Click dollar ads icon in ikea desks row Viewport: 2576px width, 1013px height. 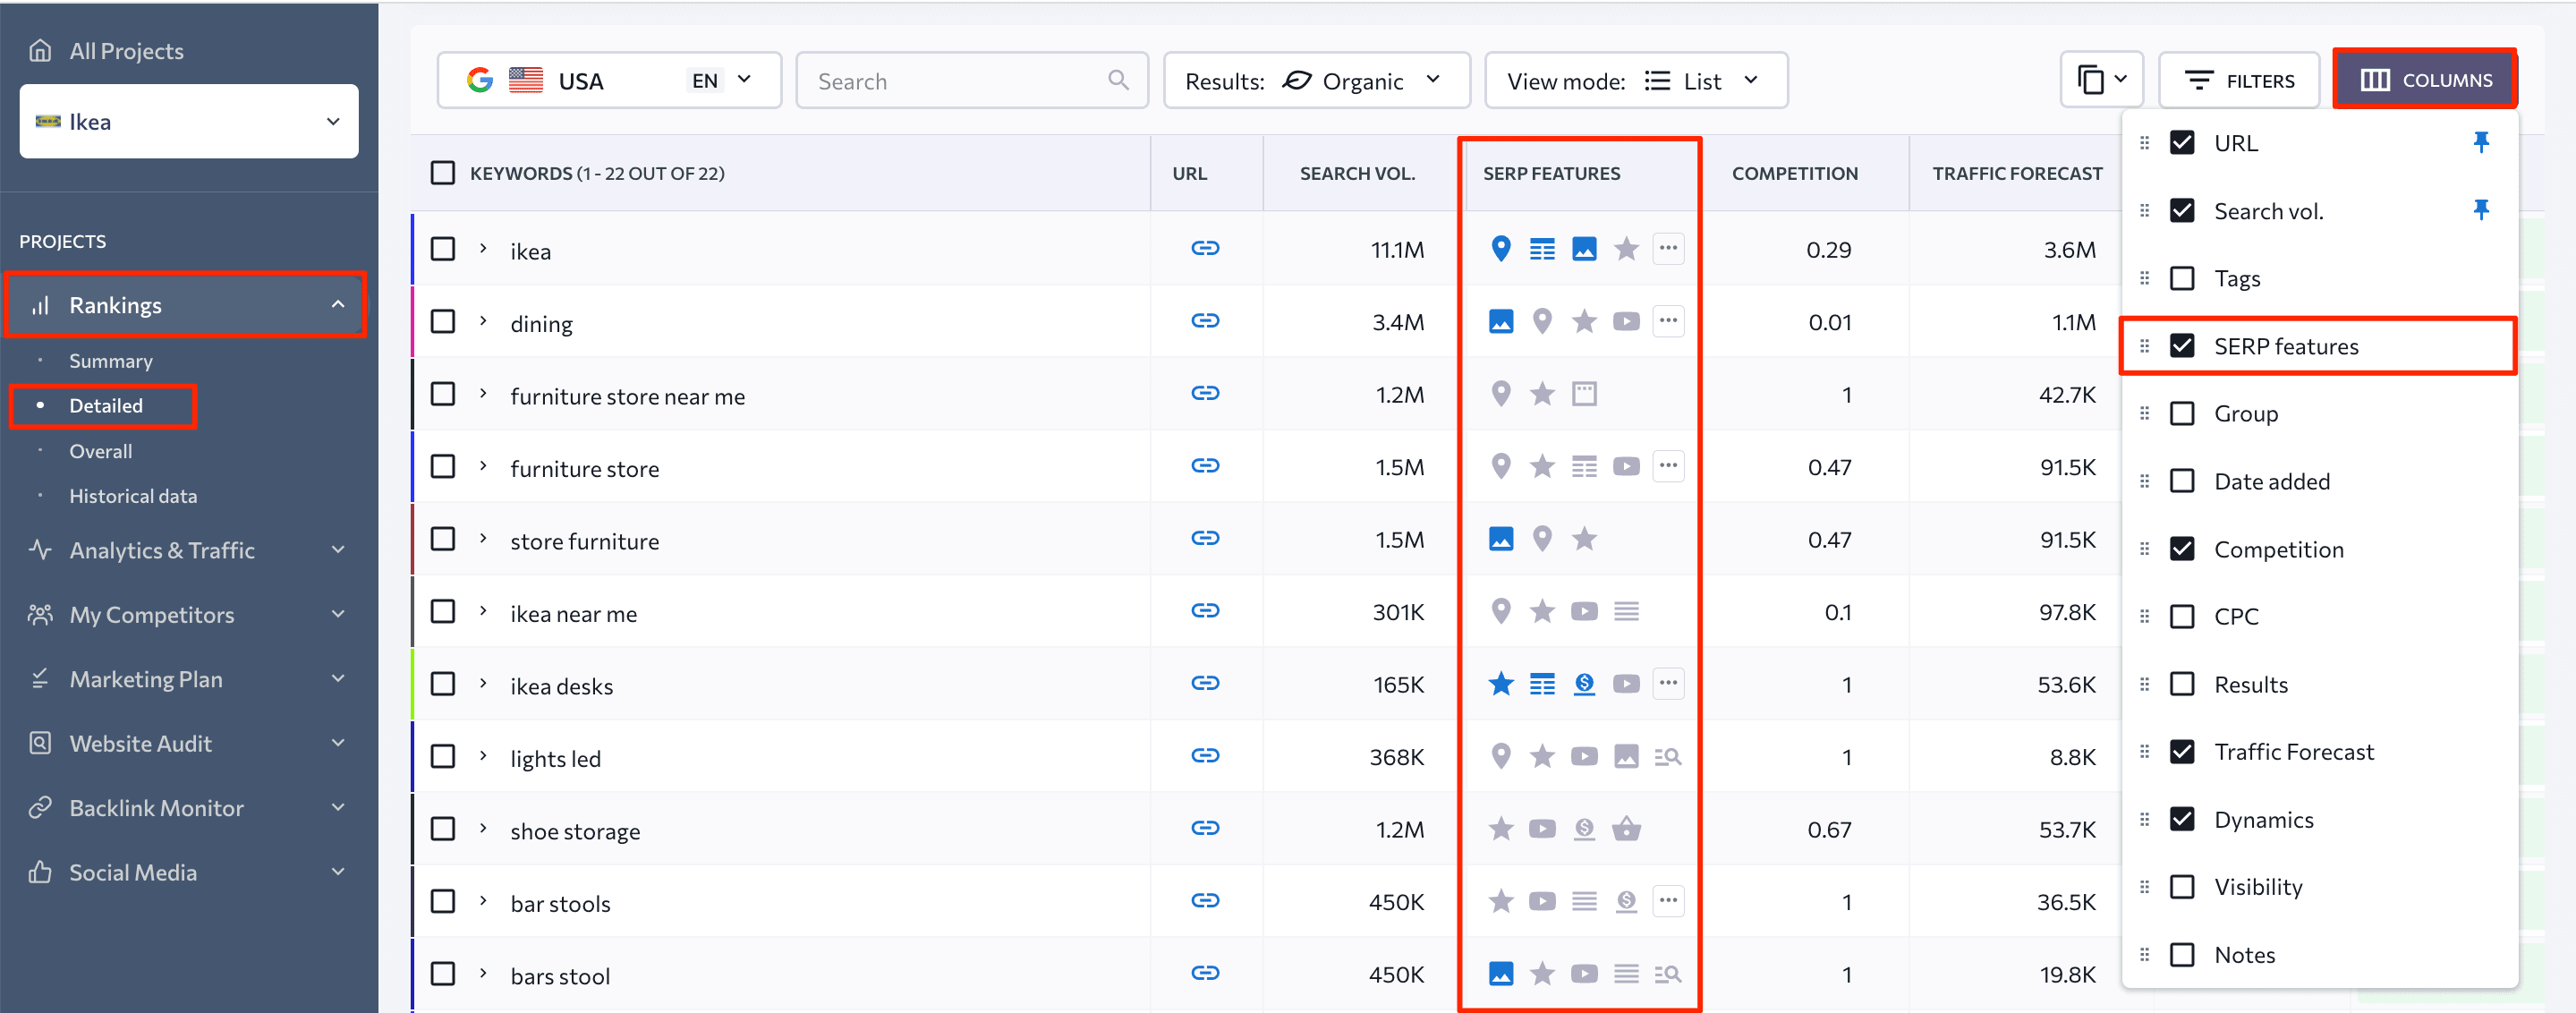coord(1584,684)
